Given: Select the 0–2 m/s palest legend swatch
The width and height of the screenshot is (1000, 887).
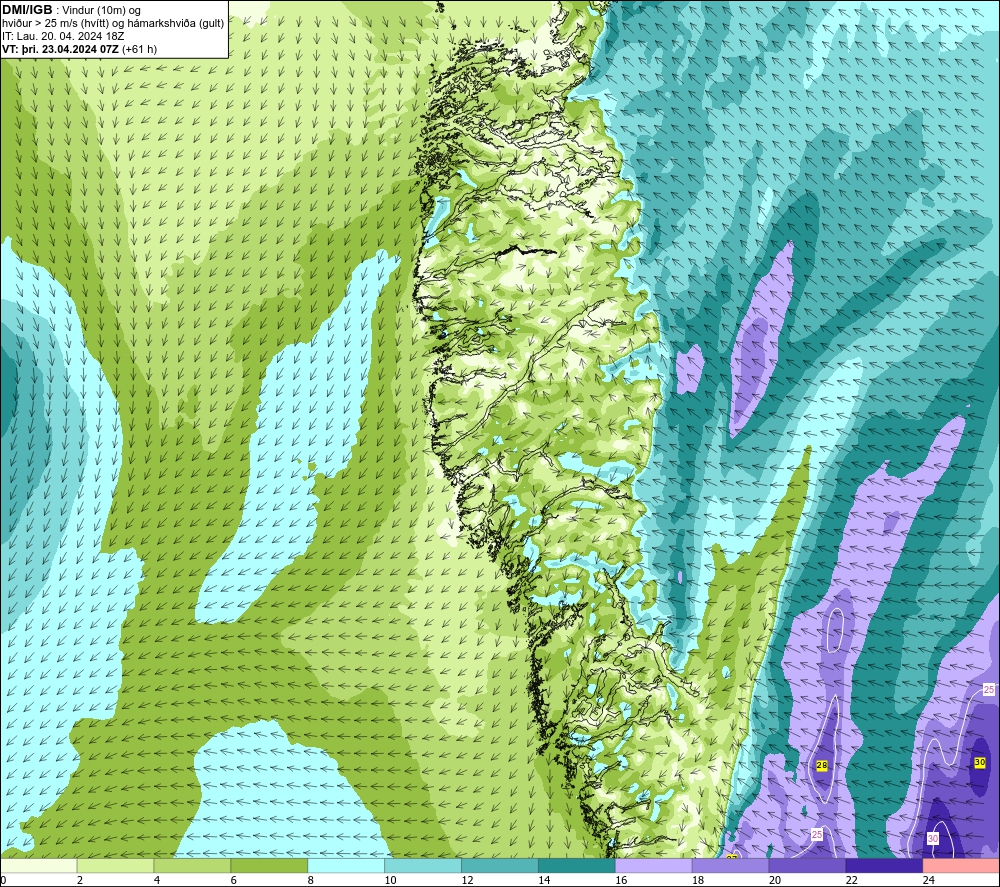Looking at the screenshot, I should pyautogui.click(x=38, y=865).
